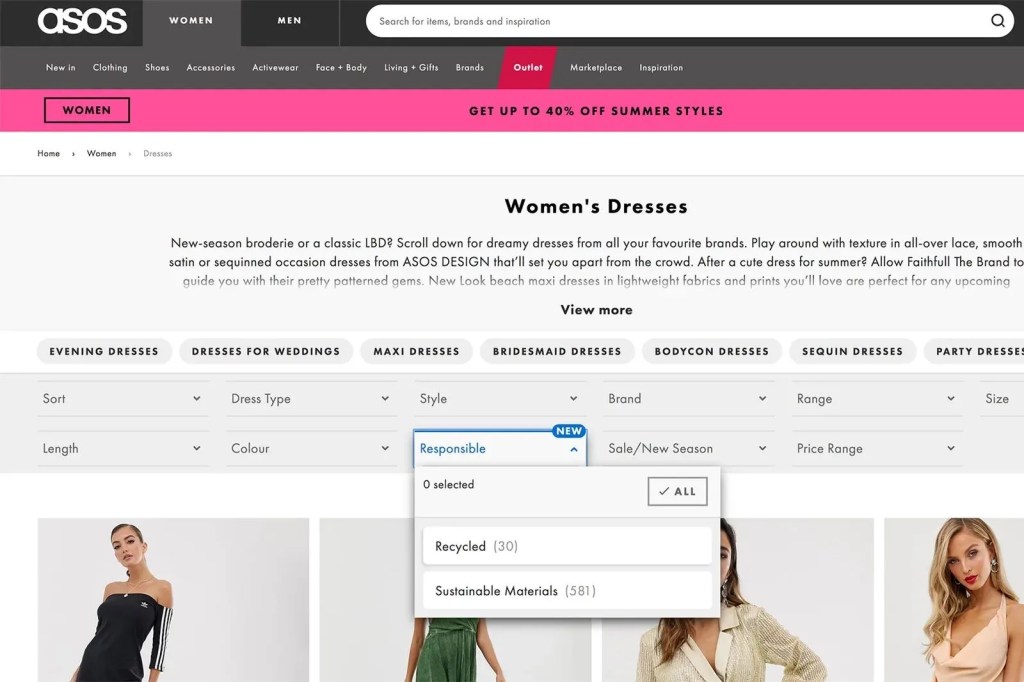Switch to the MEN tab
Screen dimensions: 1024x682
(x=289, y=21)
